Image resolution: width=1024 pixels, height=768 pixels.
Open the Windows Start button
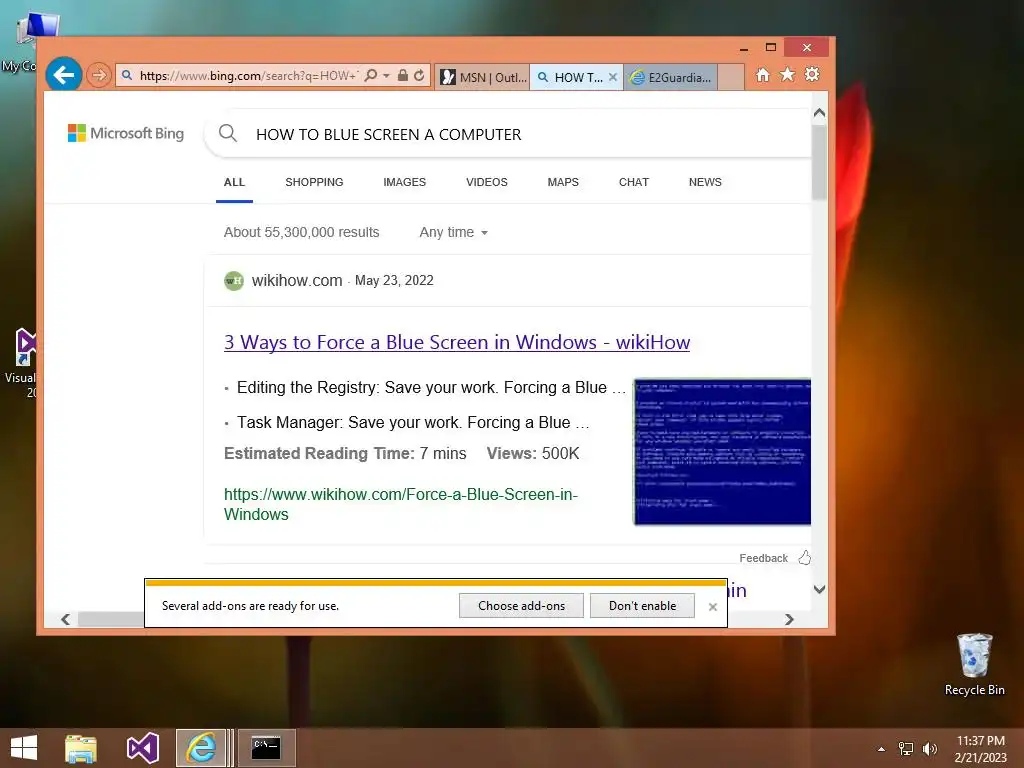click(24, 748)
